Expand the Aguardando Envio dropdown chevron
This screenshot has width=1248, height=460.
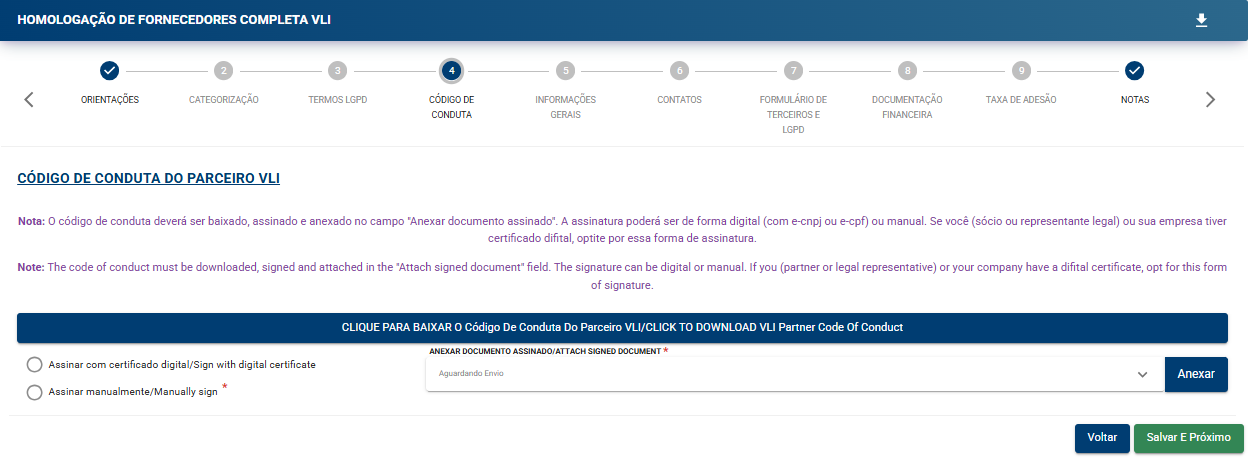[x=1142, y=374]
